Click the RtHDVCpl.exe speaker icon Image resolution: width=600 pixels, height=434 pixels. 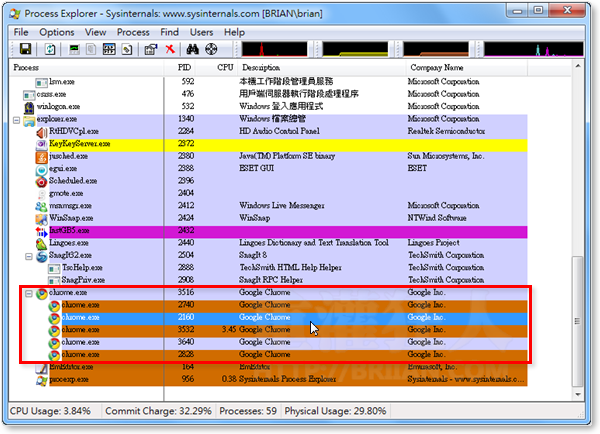(42, 132)
